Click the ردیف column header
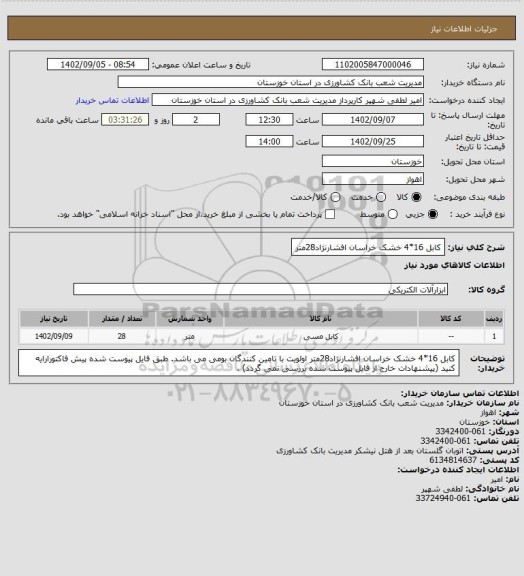Viewport: 524px width, 576px height. 494,318
